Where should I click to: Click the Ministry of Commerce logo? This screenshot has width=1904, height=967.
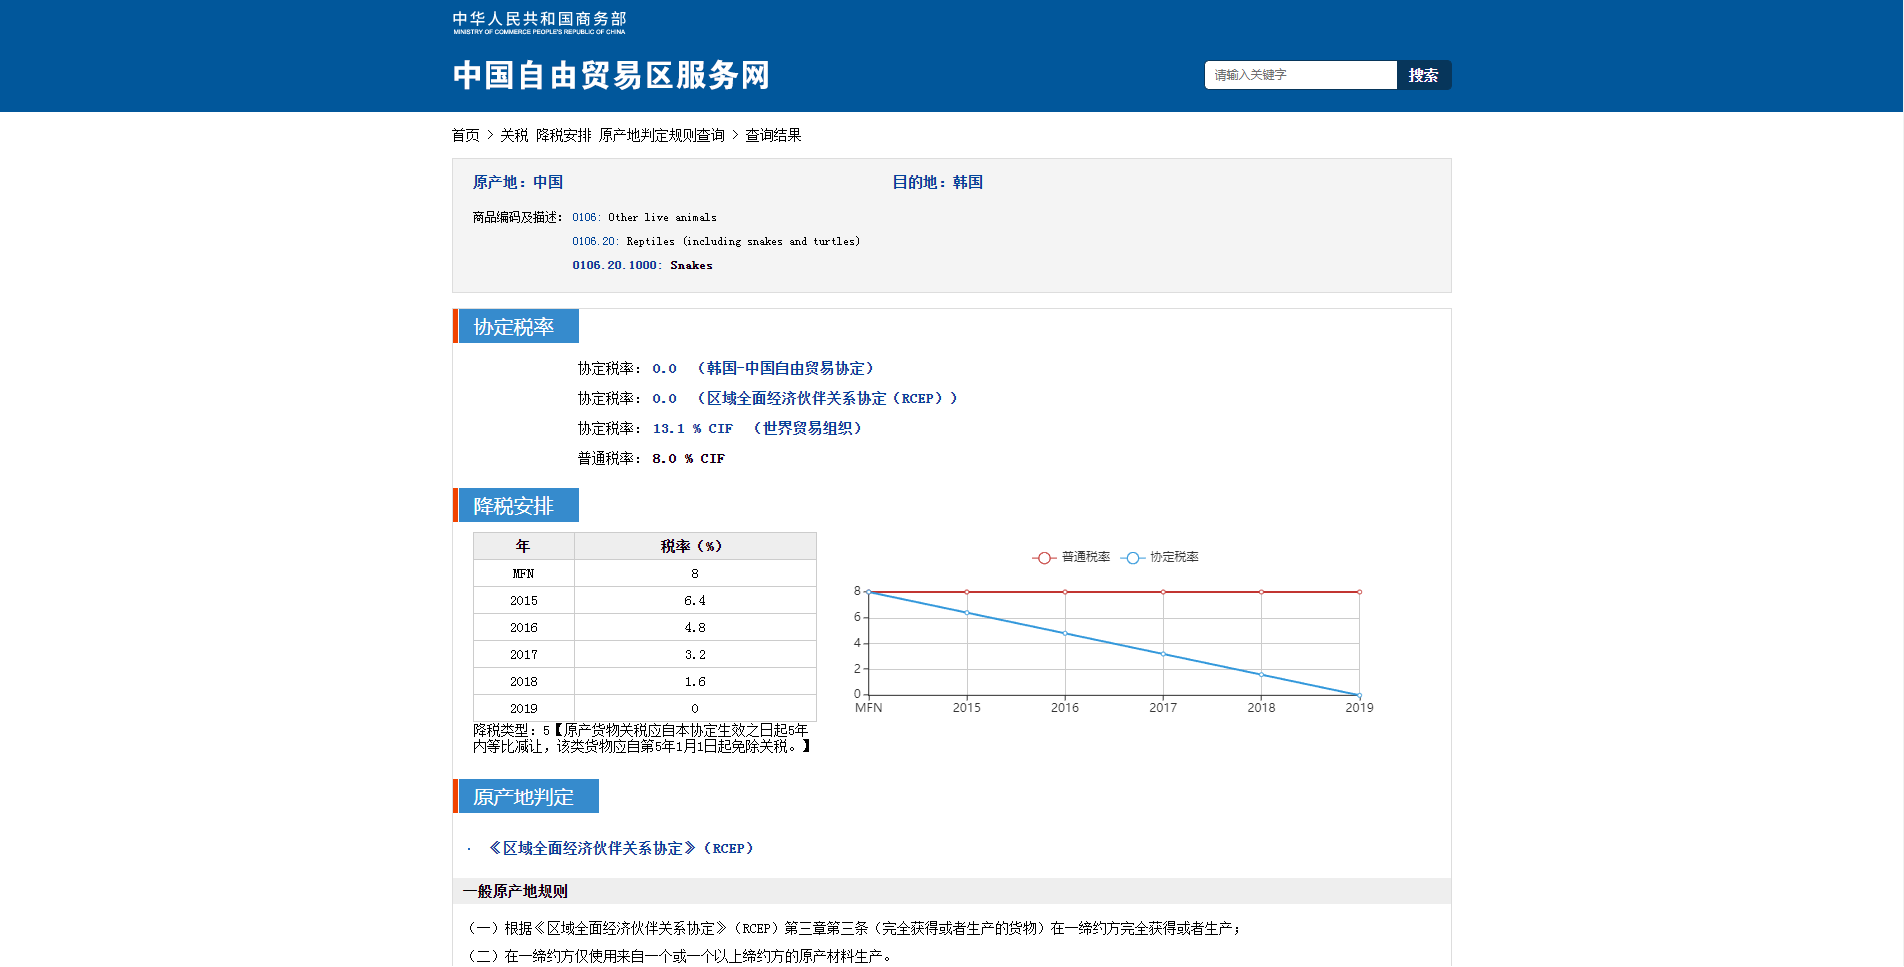tap(539, 23)
